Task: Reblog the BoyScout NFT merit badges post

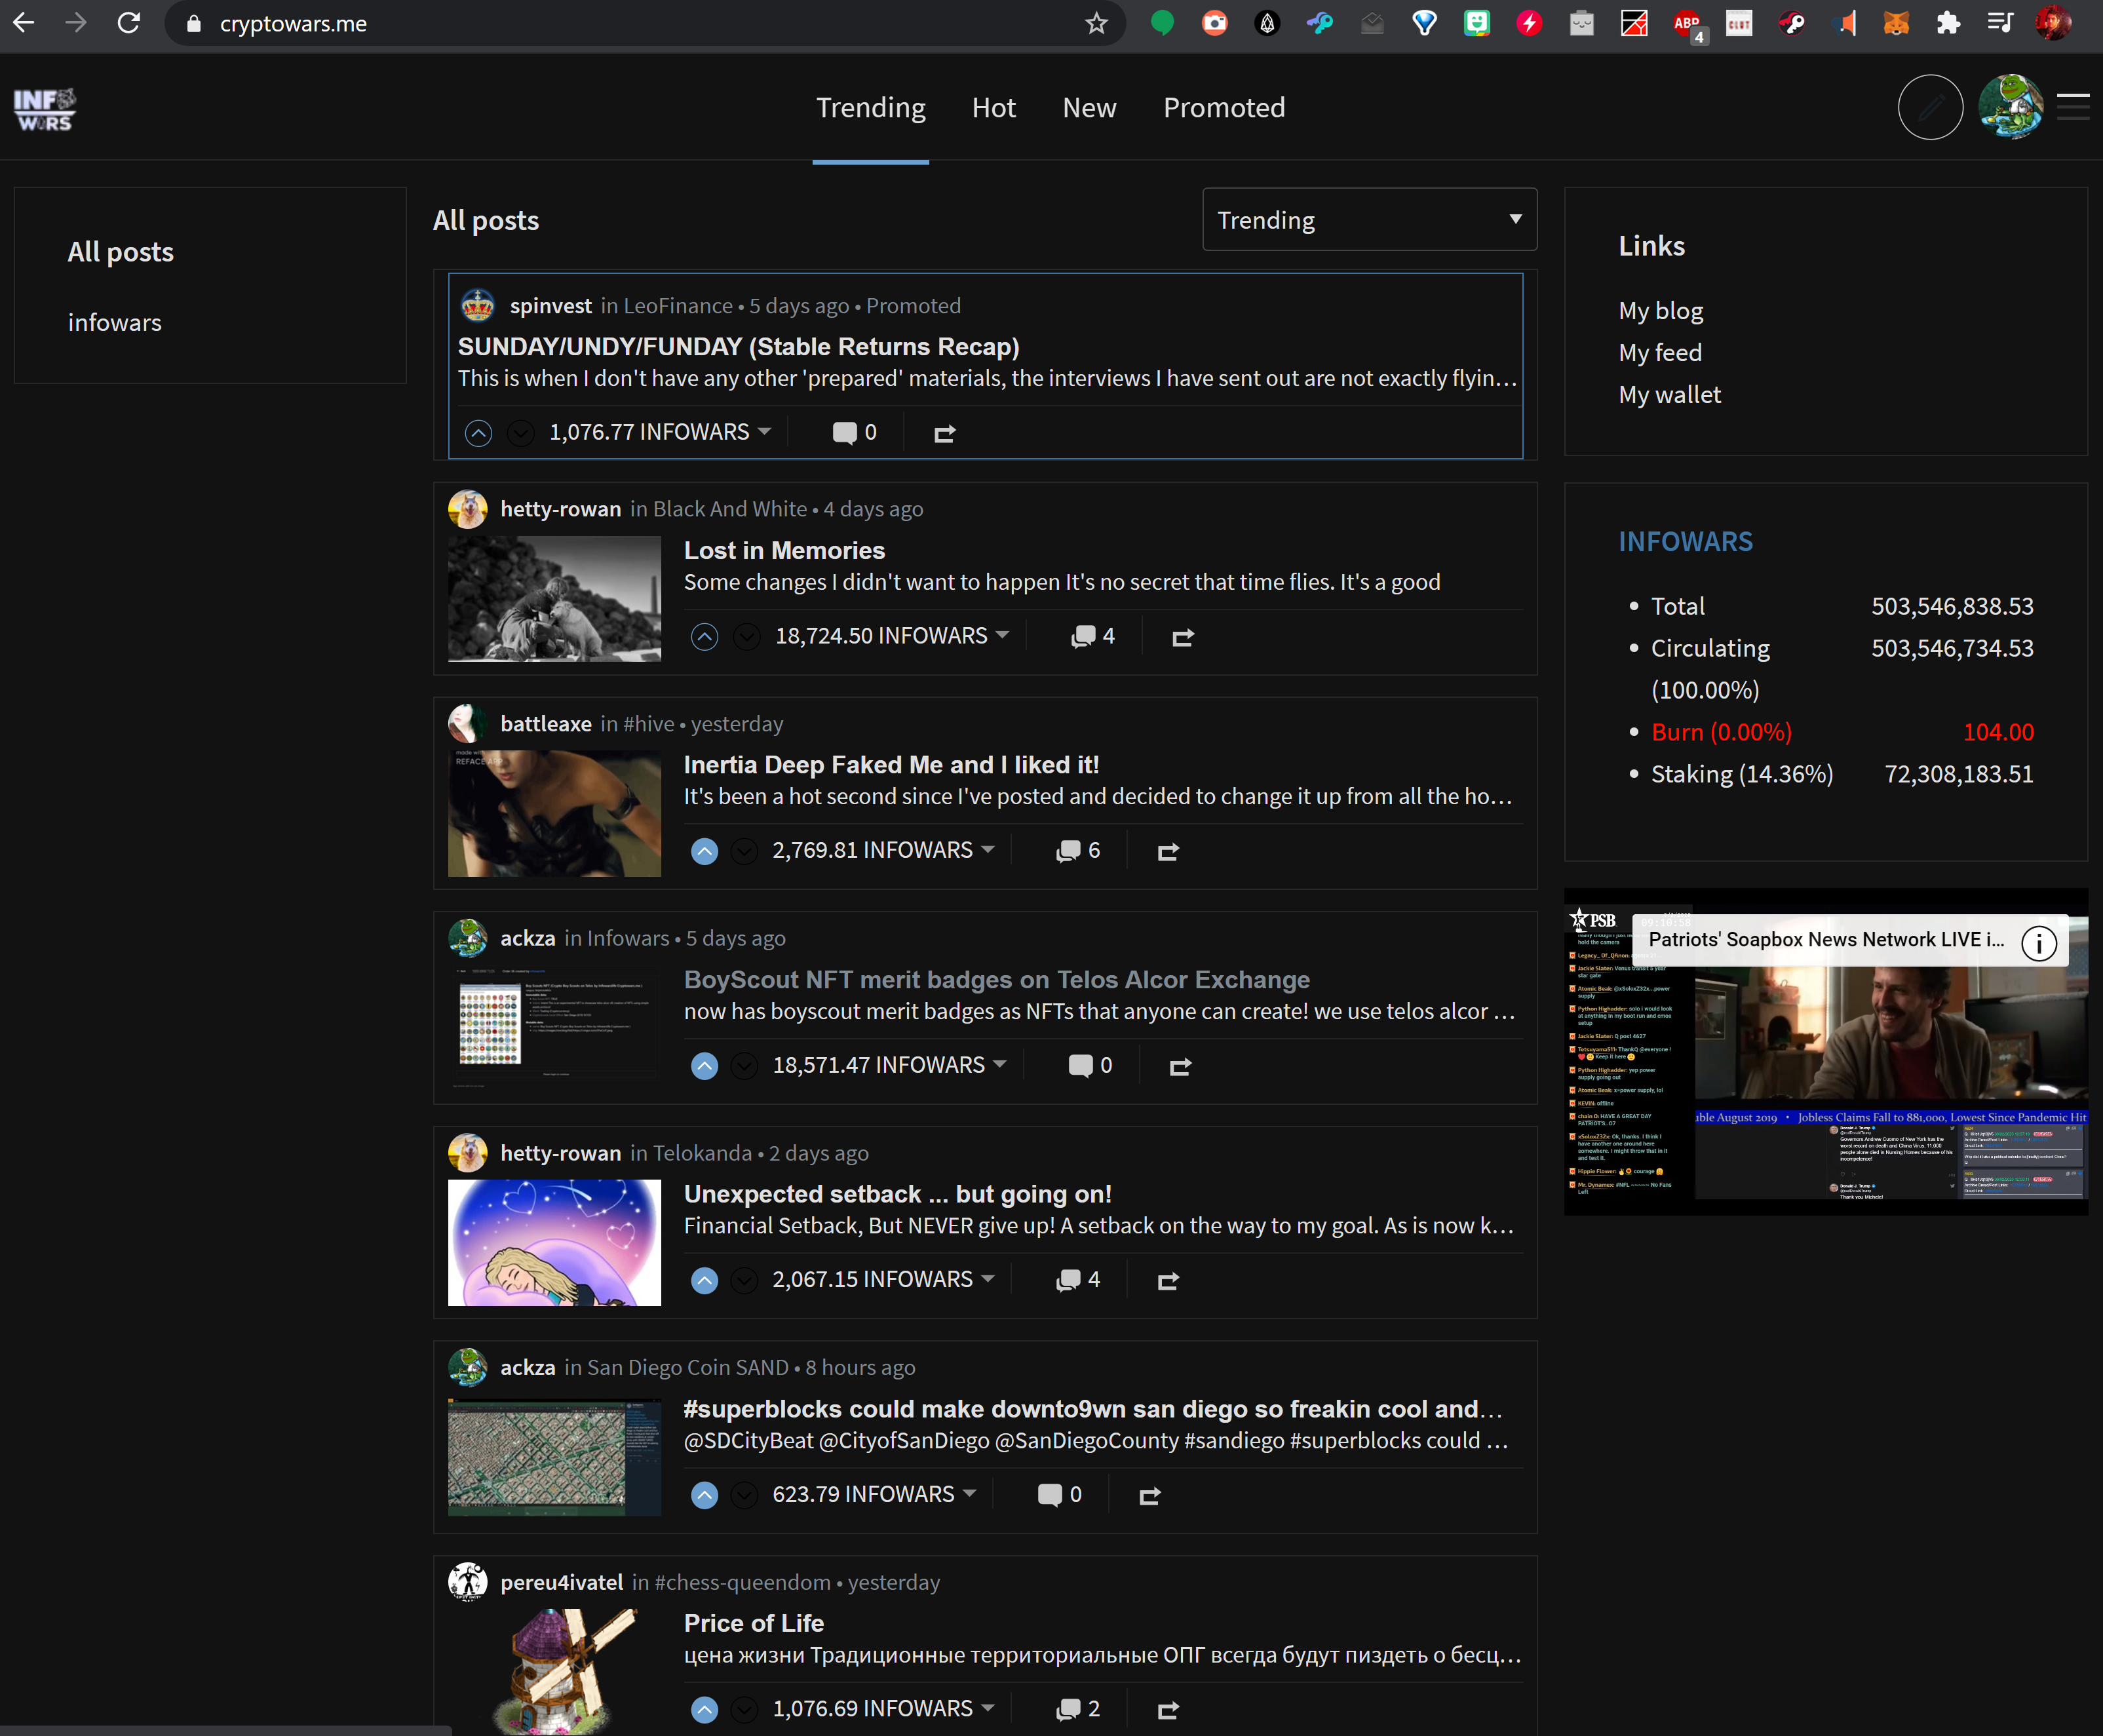Action: [1179, 1066]
